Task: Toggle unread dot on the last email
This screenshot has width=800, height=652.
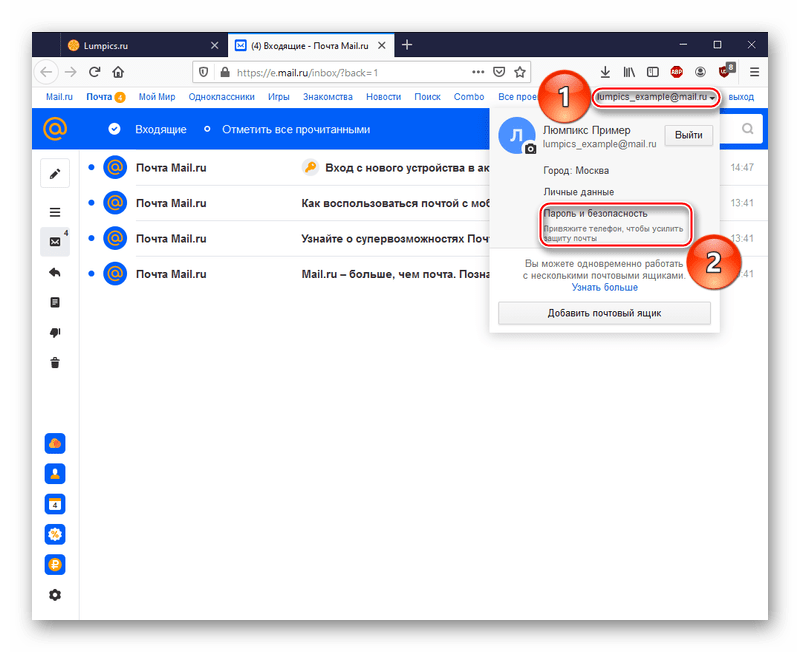Action: coord(91,272)
